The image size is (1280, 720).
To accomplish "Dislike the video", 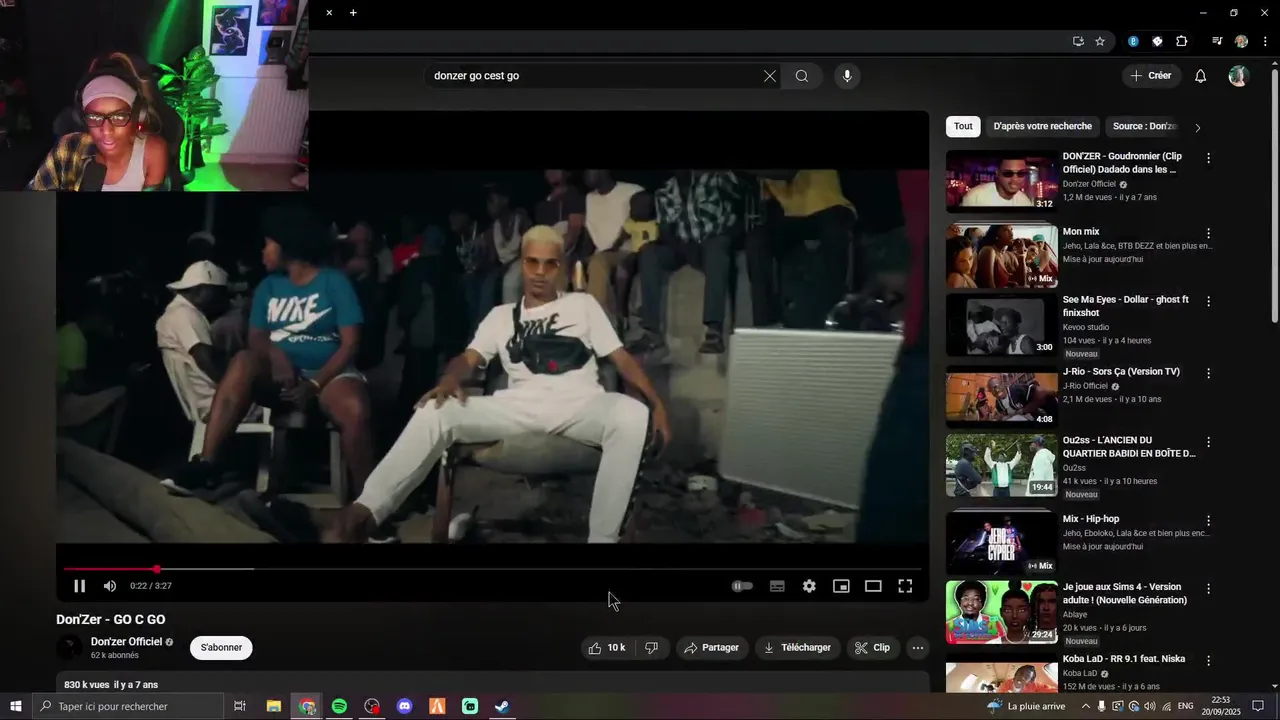I will 652,648.
